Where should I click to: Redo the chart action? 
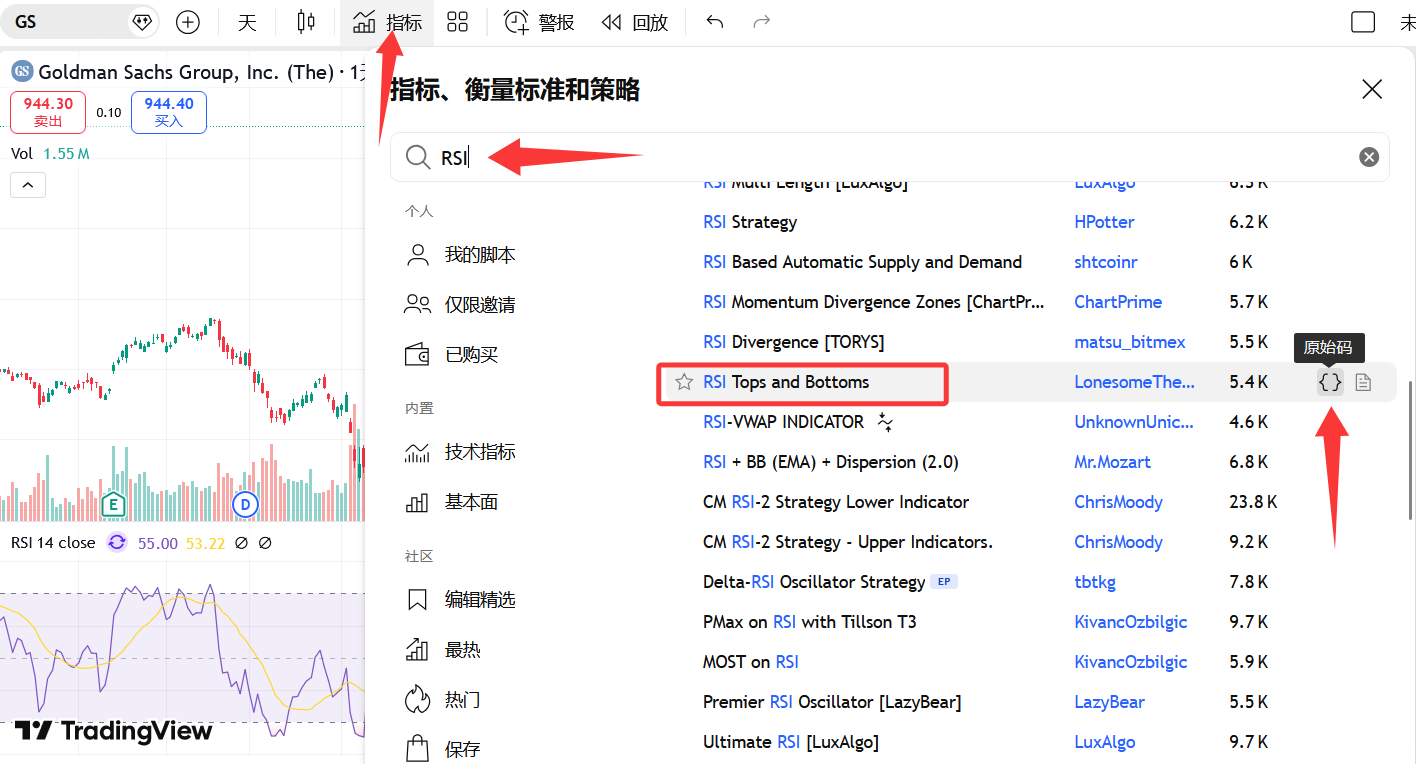tap(762, 22)
